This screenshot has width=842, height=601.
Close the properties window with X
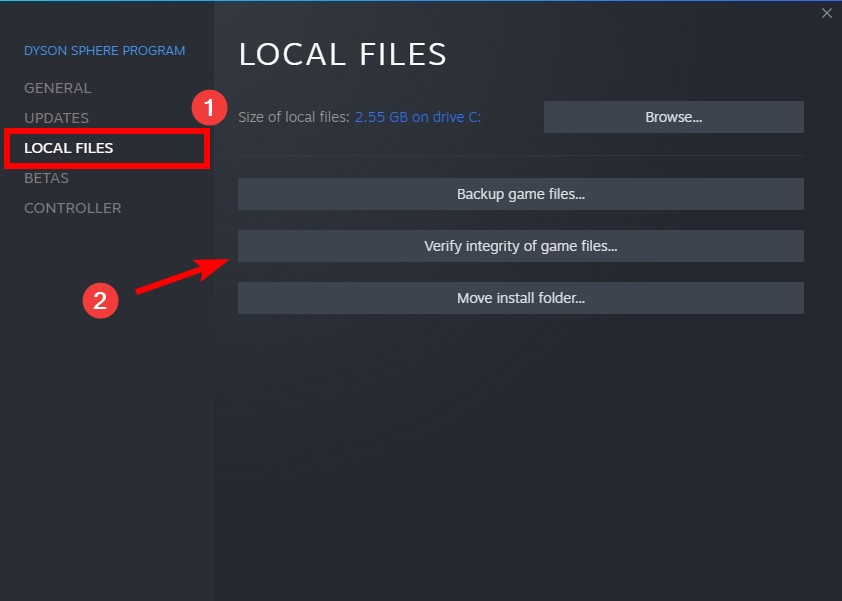pyautogui.click(x=826, y=13)
